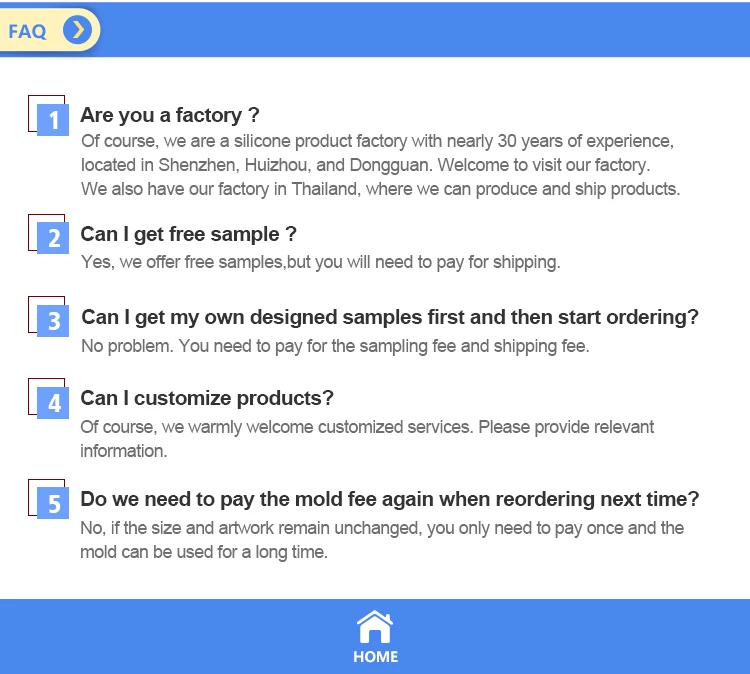Open the FAQ tab label
Viewport: 750px width, 674px height.
click(x=28, y=31)
